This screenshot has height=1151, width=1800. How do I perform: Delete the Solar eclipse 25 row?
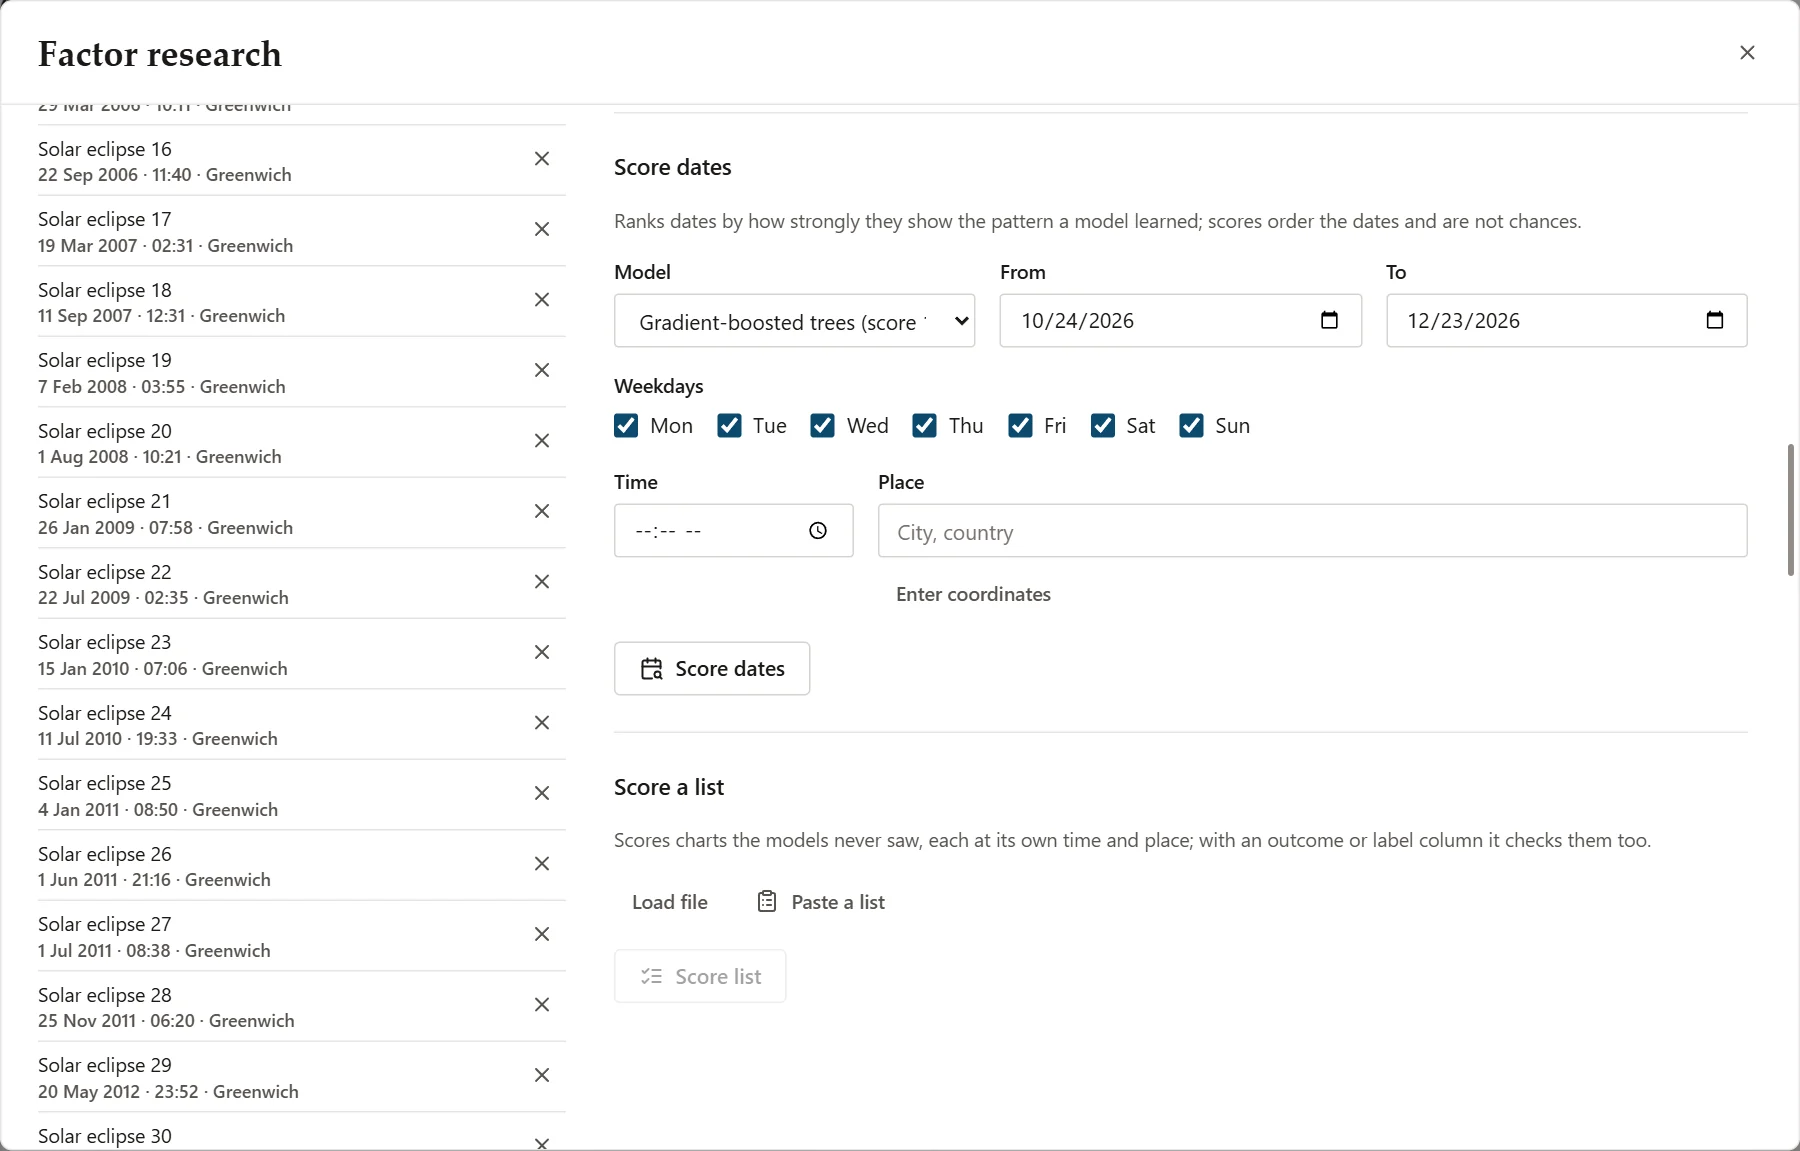pyautogui.click(x=542, y=793)
